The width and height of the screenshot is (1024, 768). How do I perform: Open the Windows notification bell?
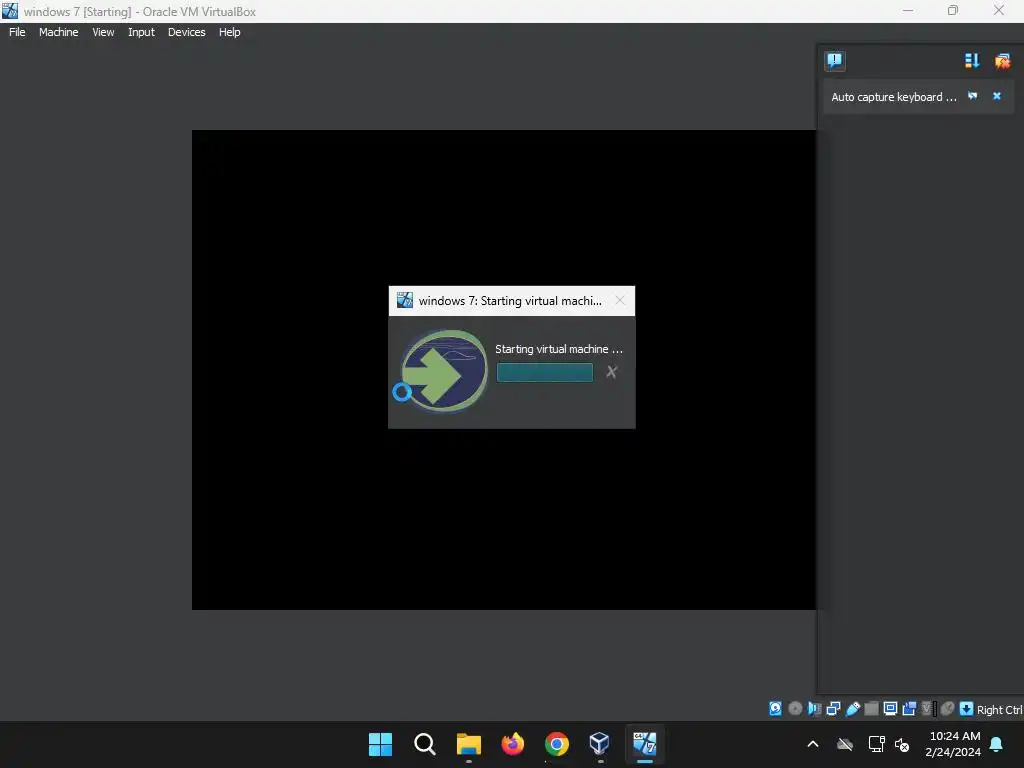click(x=997, y=744)
